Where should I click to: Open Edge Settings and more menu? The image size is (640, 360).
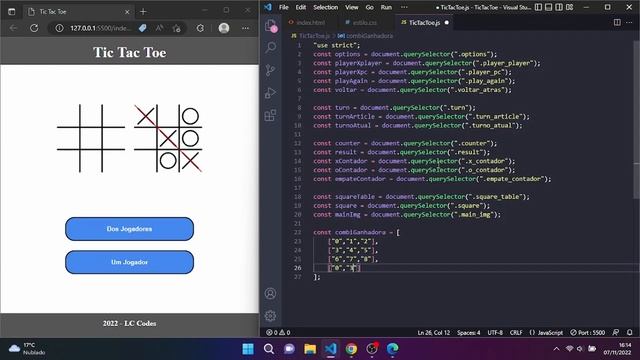(x=245, y=28)
